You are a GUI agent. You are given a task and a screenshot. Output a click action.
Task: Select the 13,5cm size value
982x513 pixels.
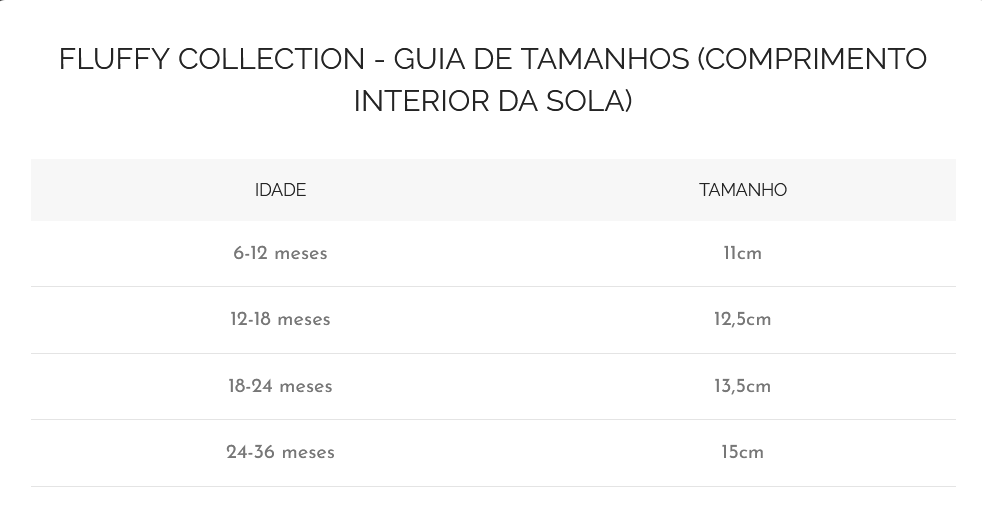coord(743,387)
